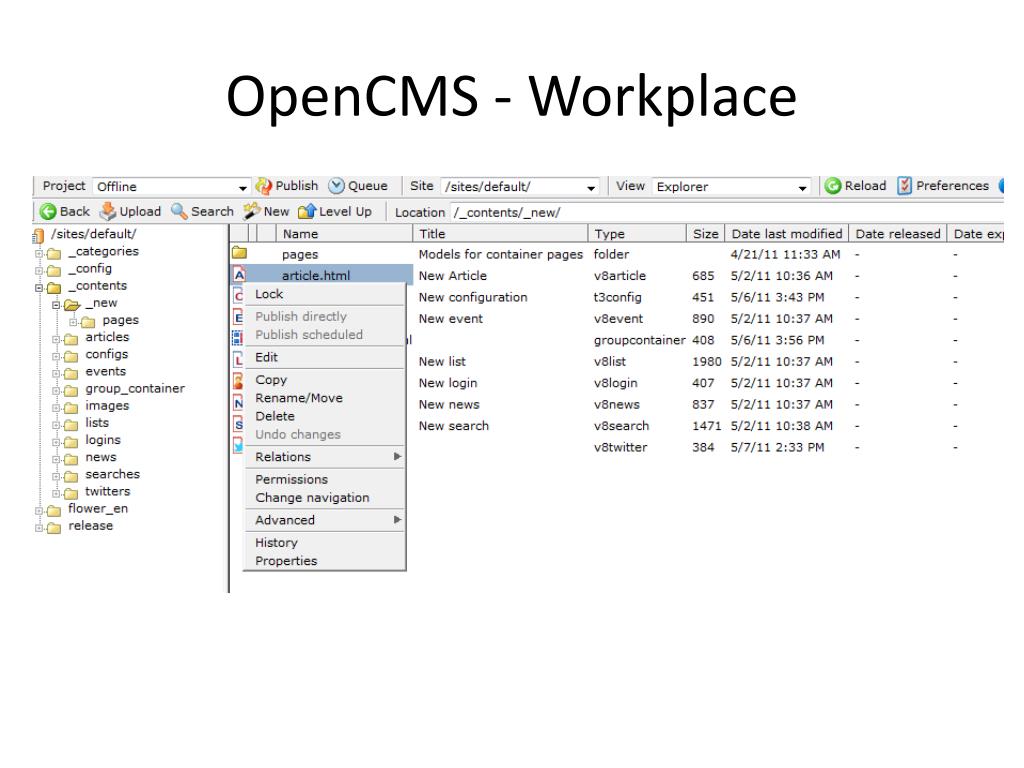Click the _categories folder icon in tree
Screen dimensions: 1024x768
pyautogui.click(x=54, y=253)
